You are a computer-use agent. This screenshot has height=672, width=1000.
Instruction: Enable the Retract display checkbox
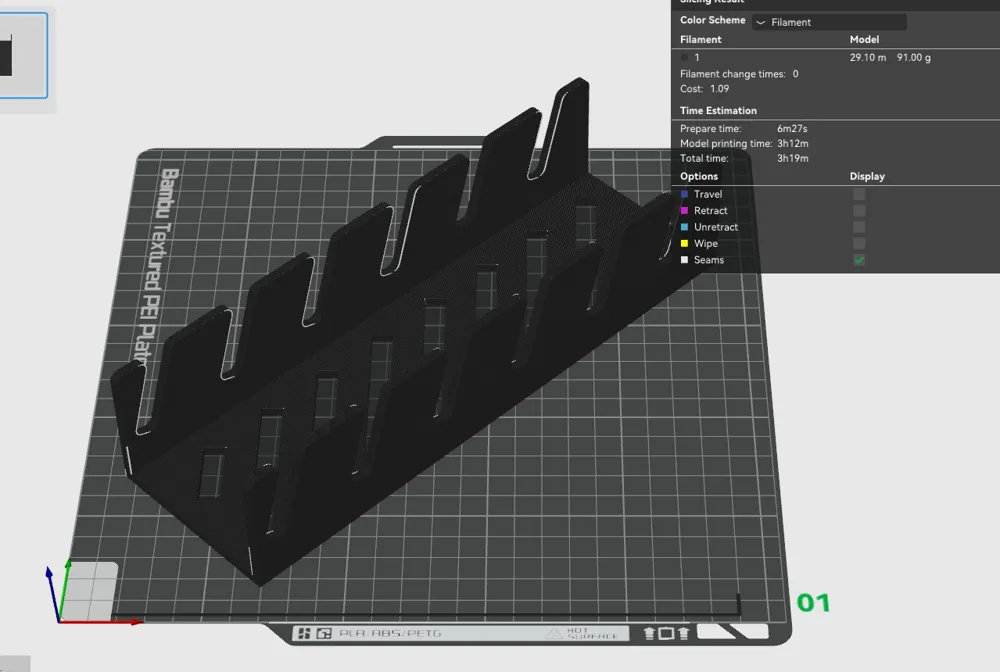(x=859, y=210)
